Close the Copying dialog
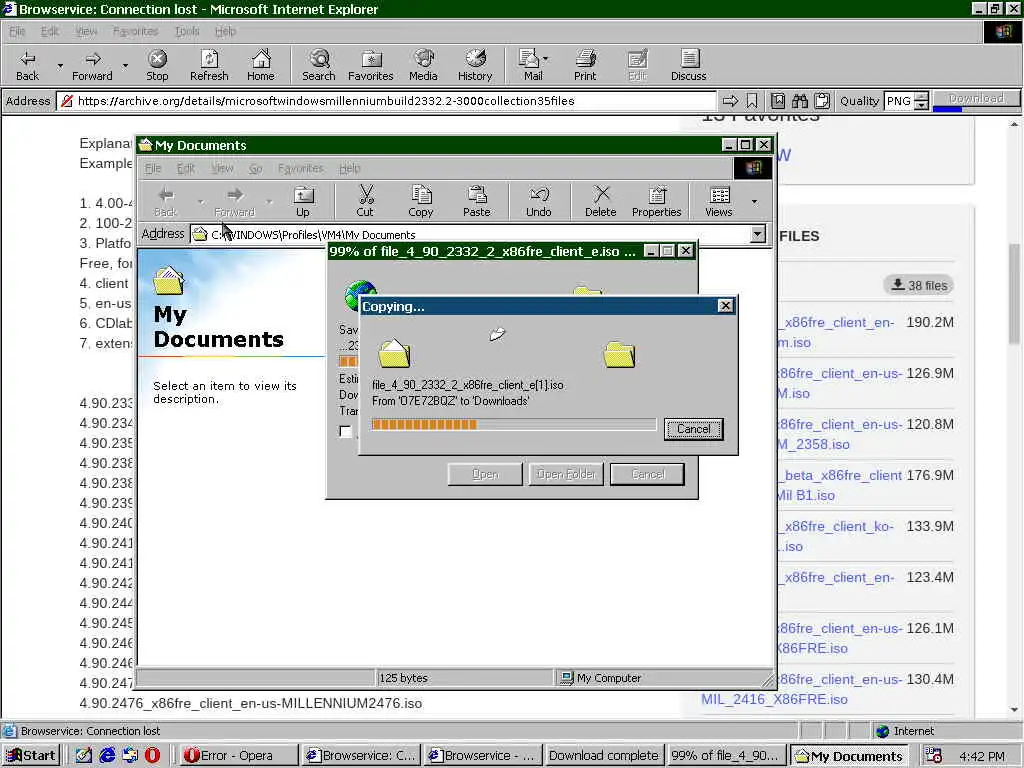Screen dimensions: 1024x768 726,306
